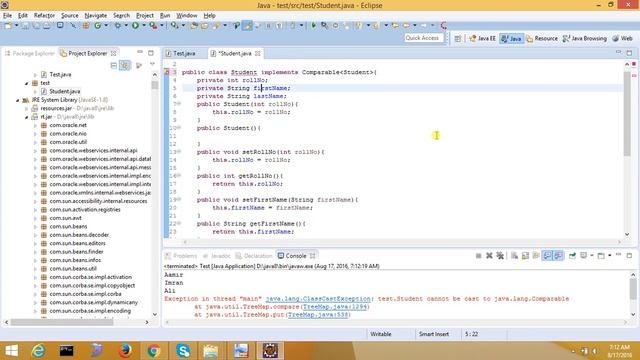The width and height of the screenshot is (640, 360).
Task: Close the Student.java editor tab
Action: tap(258, 53)
